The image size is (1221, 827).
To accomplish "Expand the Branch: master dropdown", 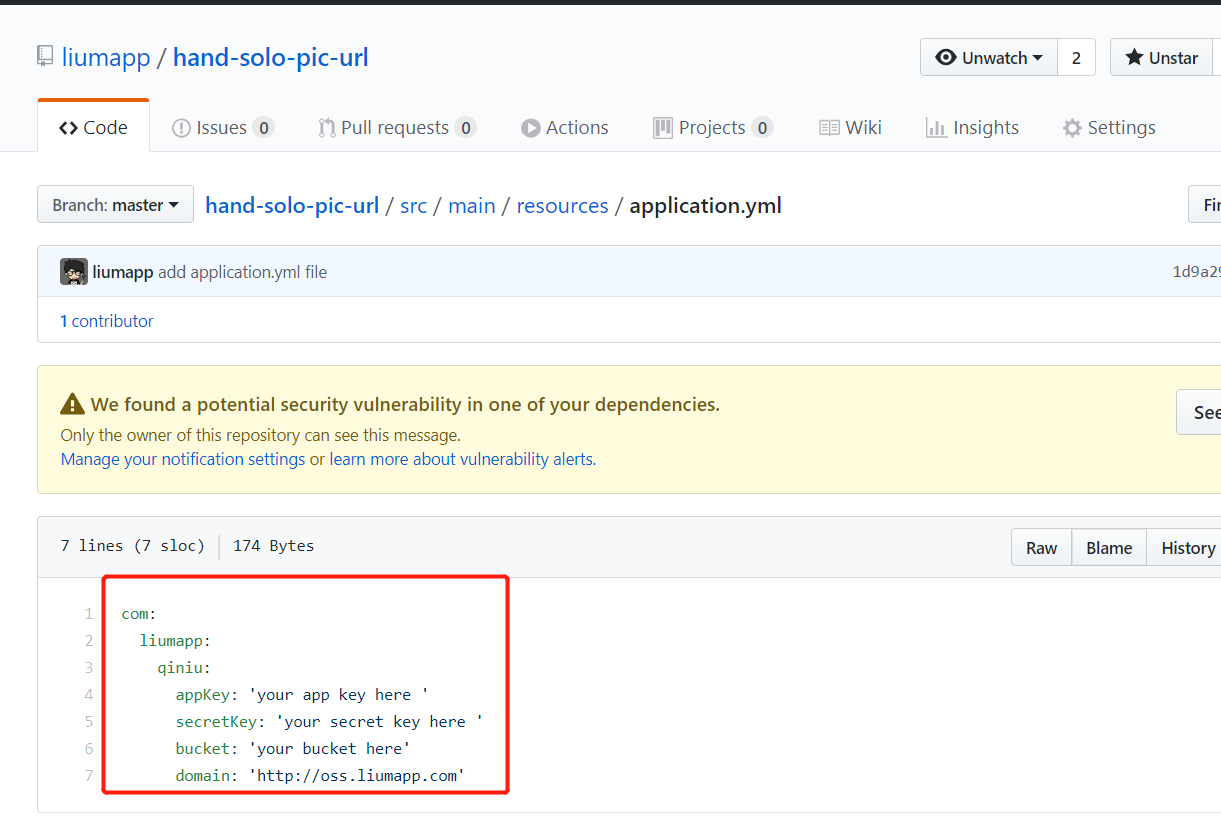I will point(115,205).
